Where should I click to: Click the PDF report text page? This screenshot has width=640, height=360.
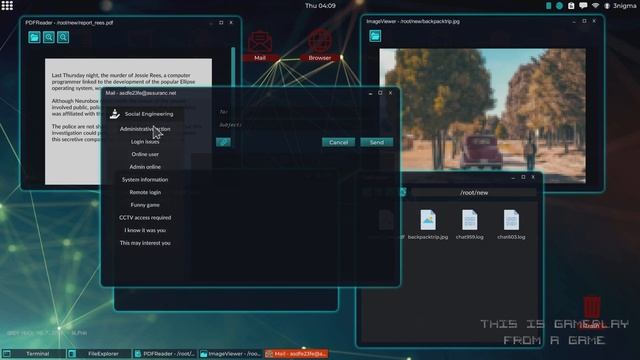(x=128, y=121)
